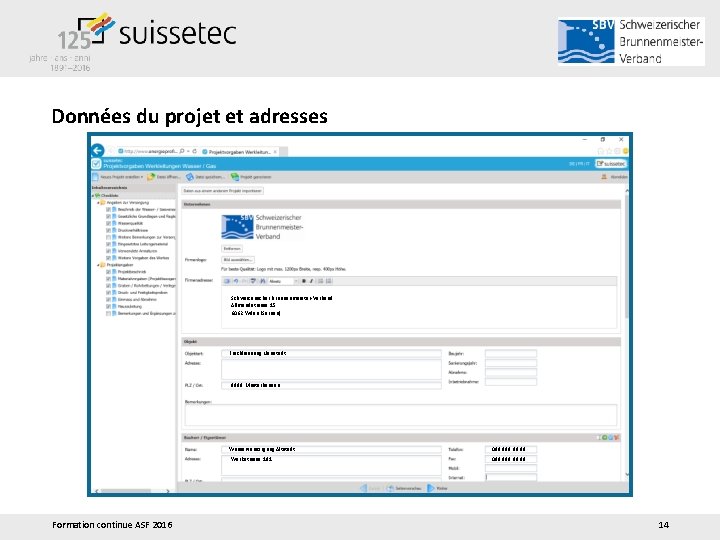The height and width of the screenshot is (540, 720).
Task: Click the checkmark app logo in blue header
Action: (x=96, y=163)
